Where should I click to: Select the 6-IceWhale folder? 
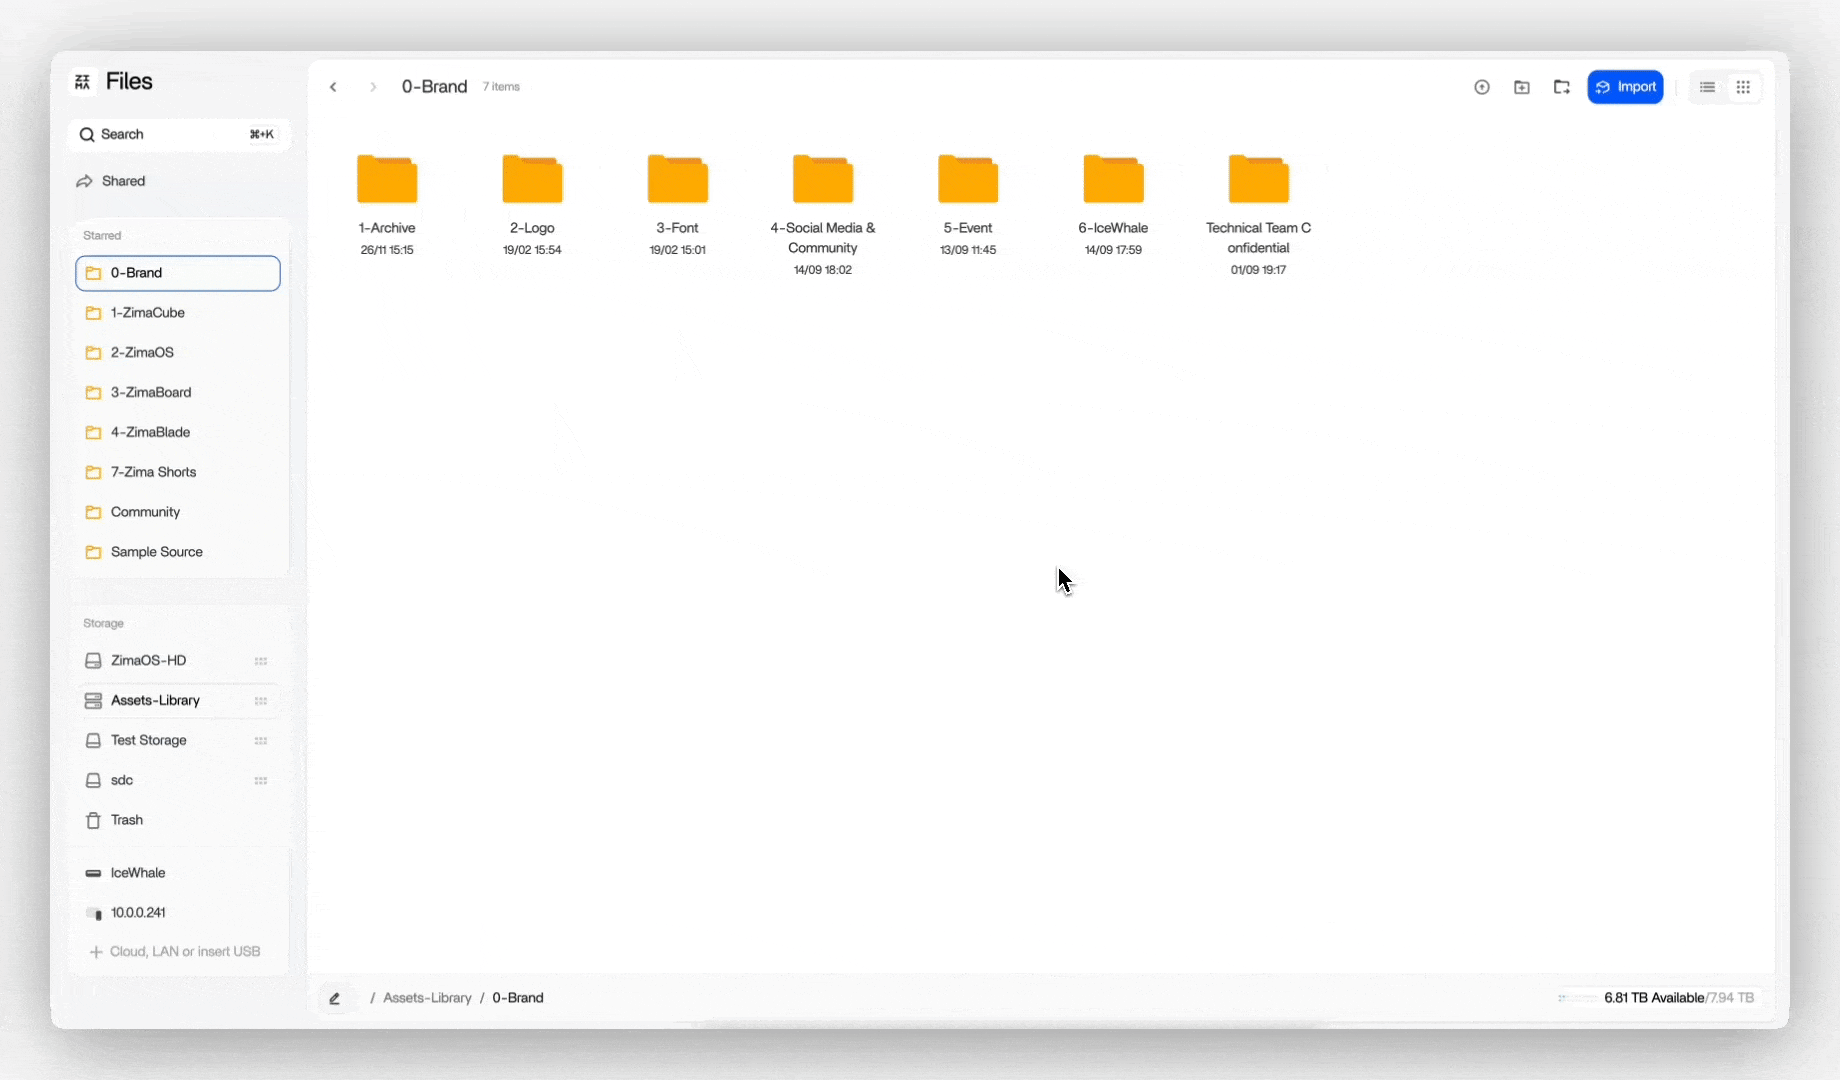[x=1113, y=205]
